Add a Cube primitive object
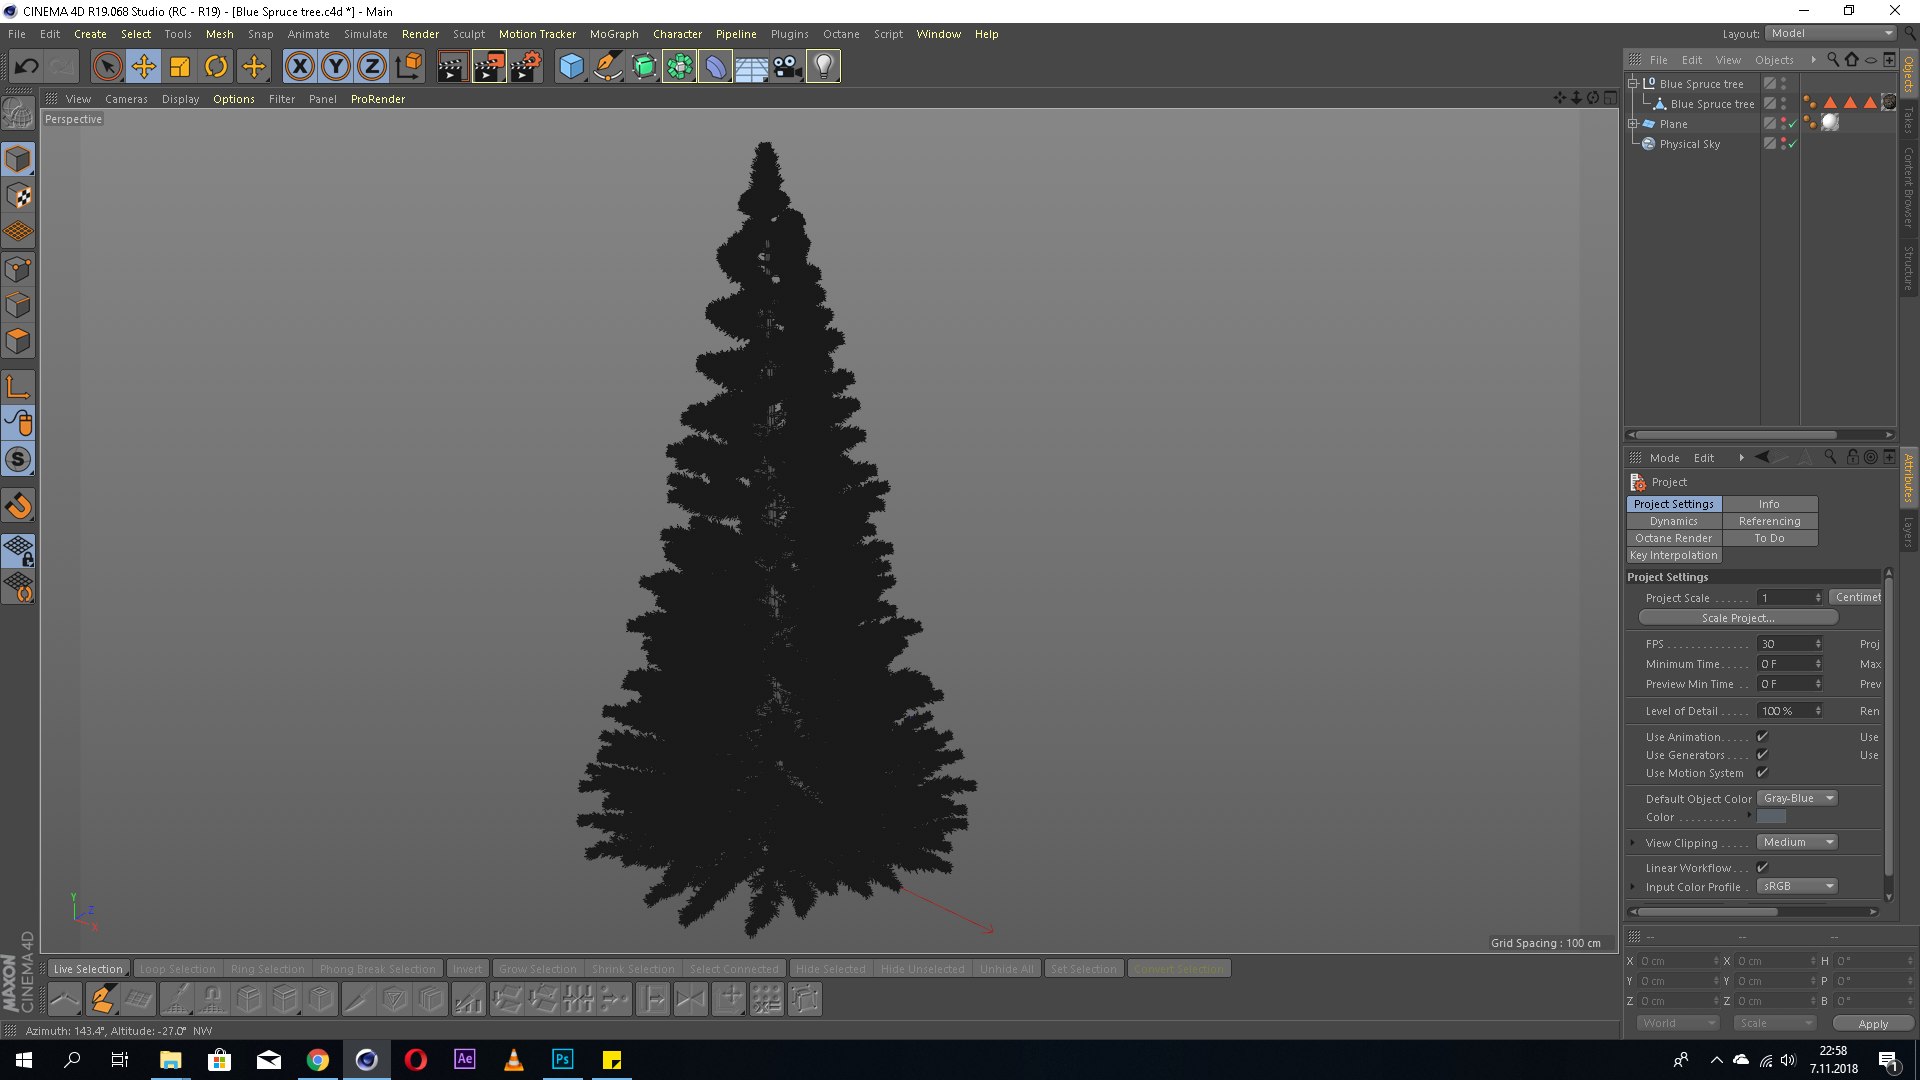 [571, 67]
